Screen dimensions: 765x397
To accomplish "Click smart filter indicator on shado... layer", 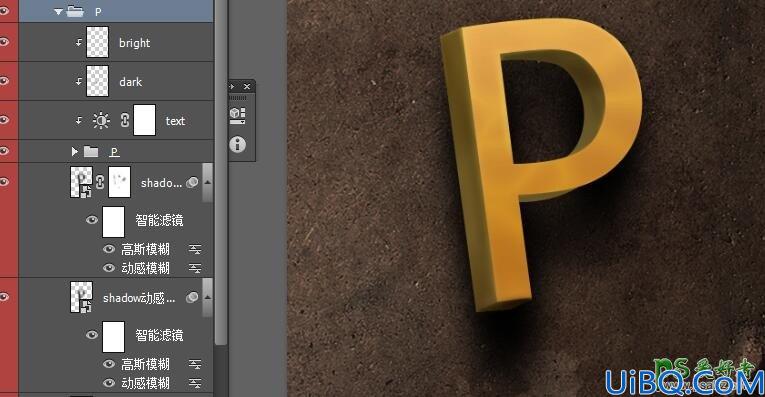I will pos(192,182).
